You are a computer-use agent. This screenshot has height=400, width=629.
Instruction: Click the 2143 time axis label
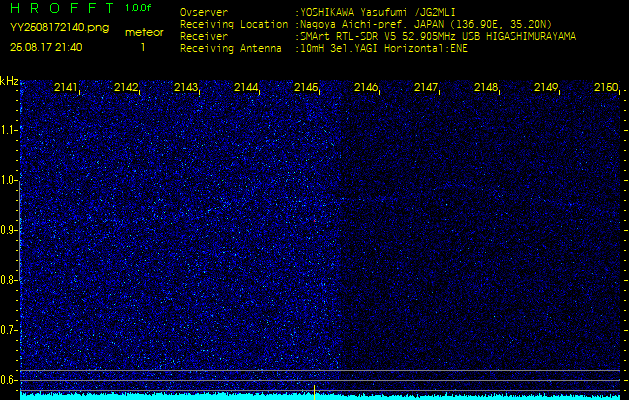click(x=185, y=87)
